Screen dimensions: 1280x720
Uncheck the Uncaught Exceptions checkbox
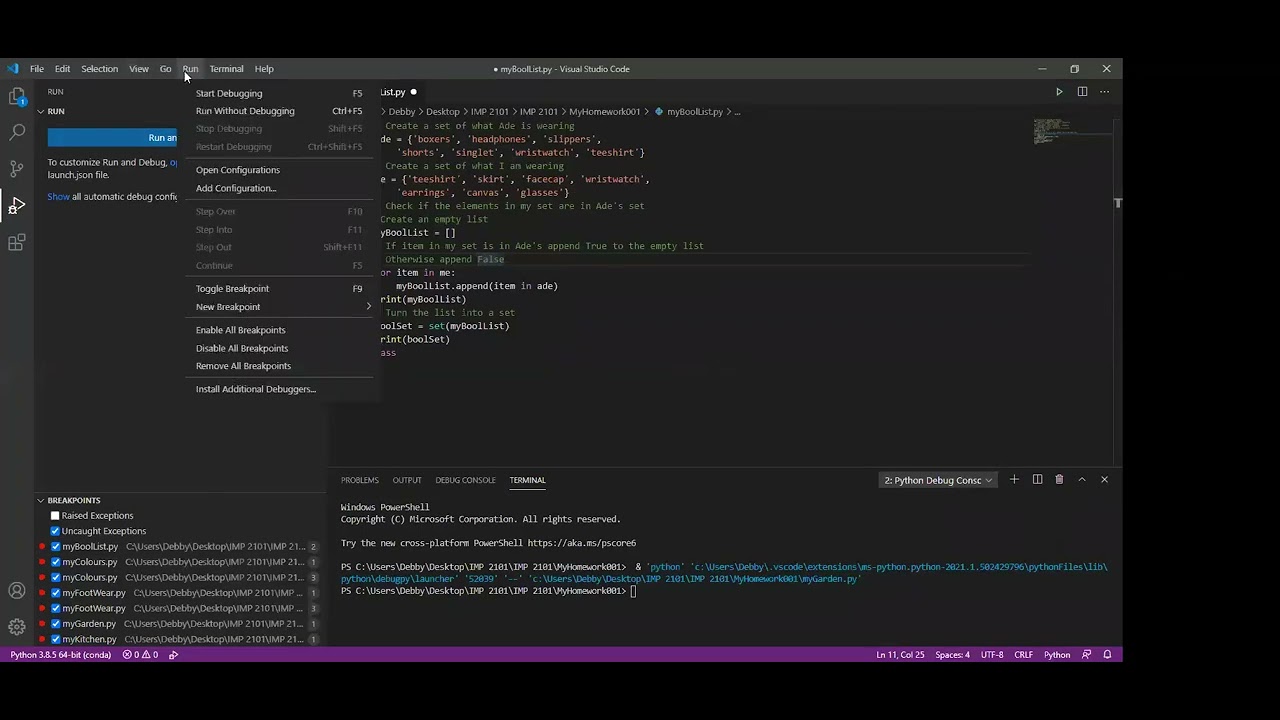pyautogui.click(x=55, y=531)
